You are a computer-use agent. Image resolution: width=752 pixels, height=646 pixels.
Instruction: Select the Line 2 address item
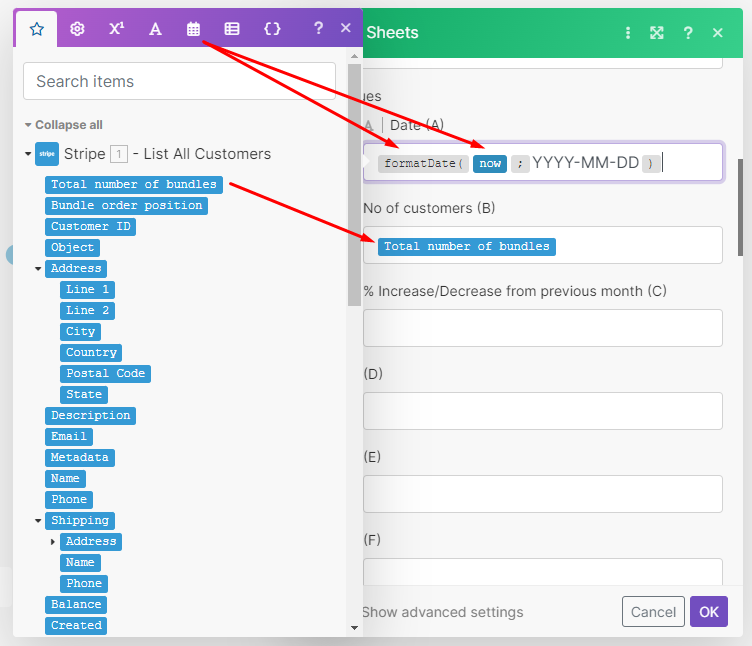coord(87,310)
